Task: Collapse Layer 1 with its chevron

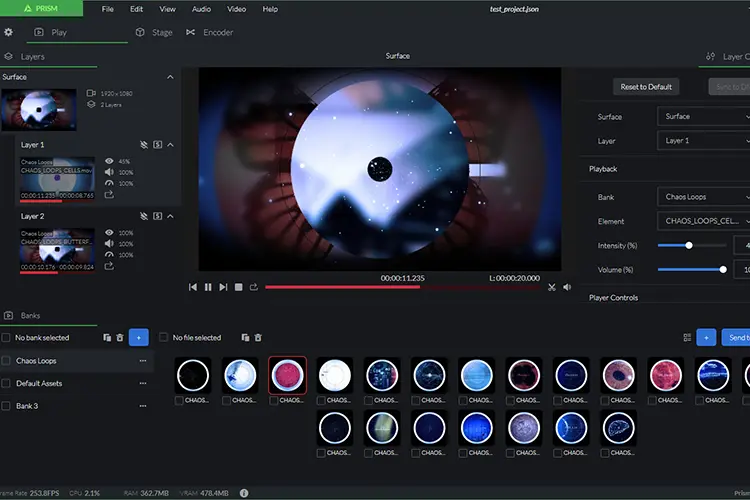Action: 171,144
